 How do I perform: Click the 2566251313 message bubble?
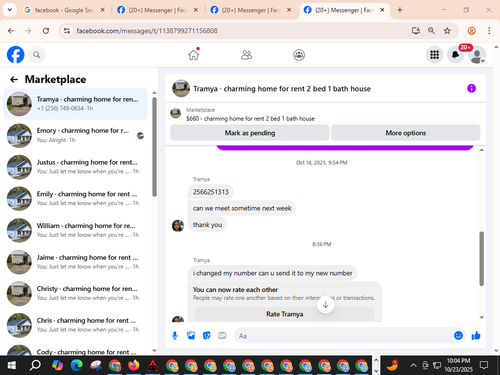210,192
